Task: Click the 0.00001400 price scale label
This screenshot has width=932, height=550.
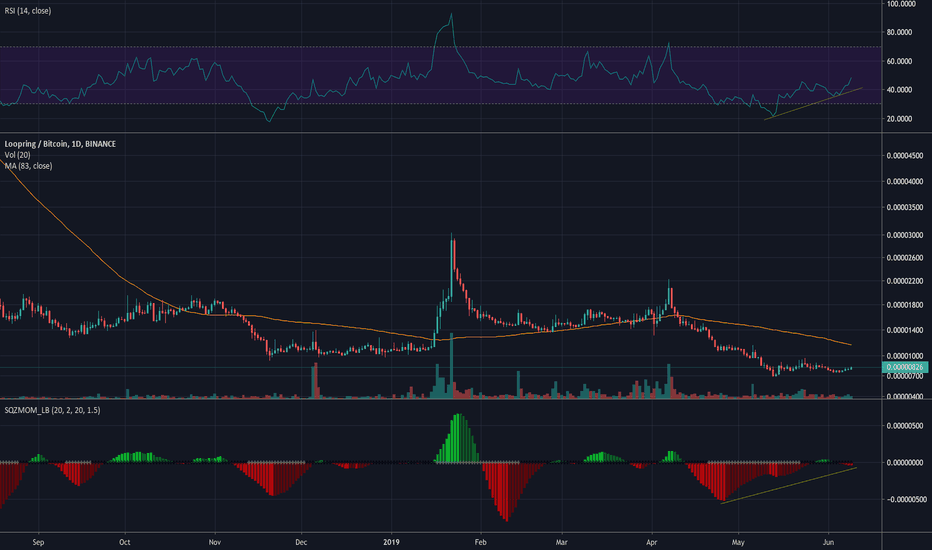Action: click(905, 330)
